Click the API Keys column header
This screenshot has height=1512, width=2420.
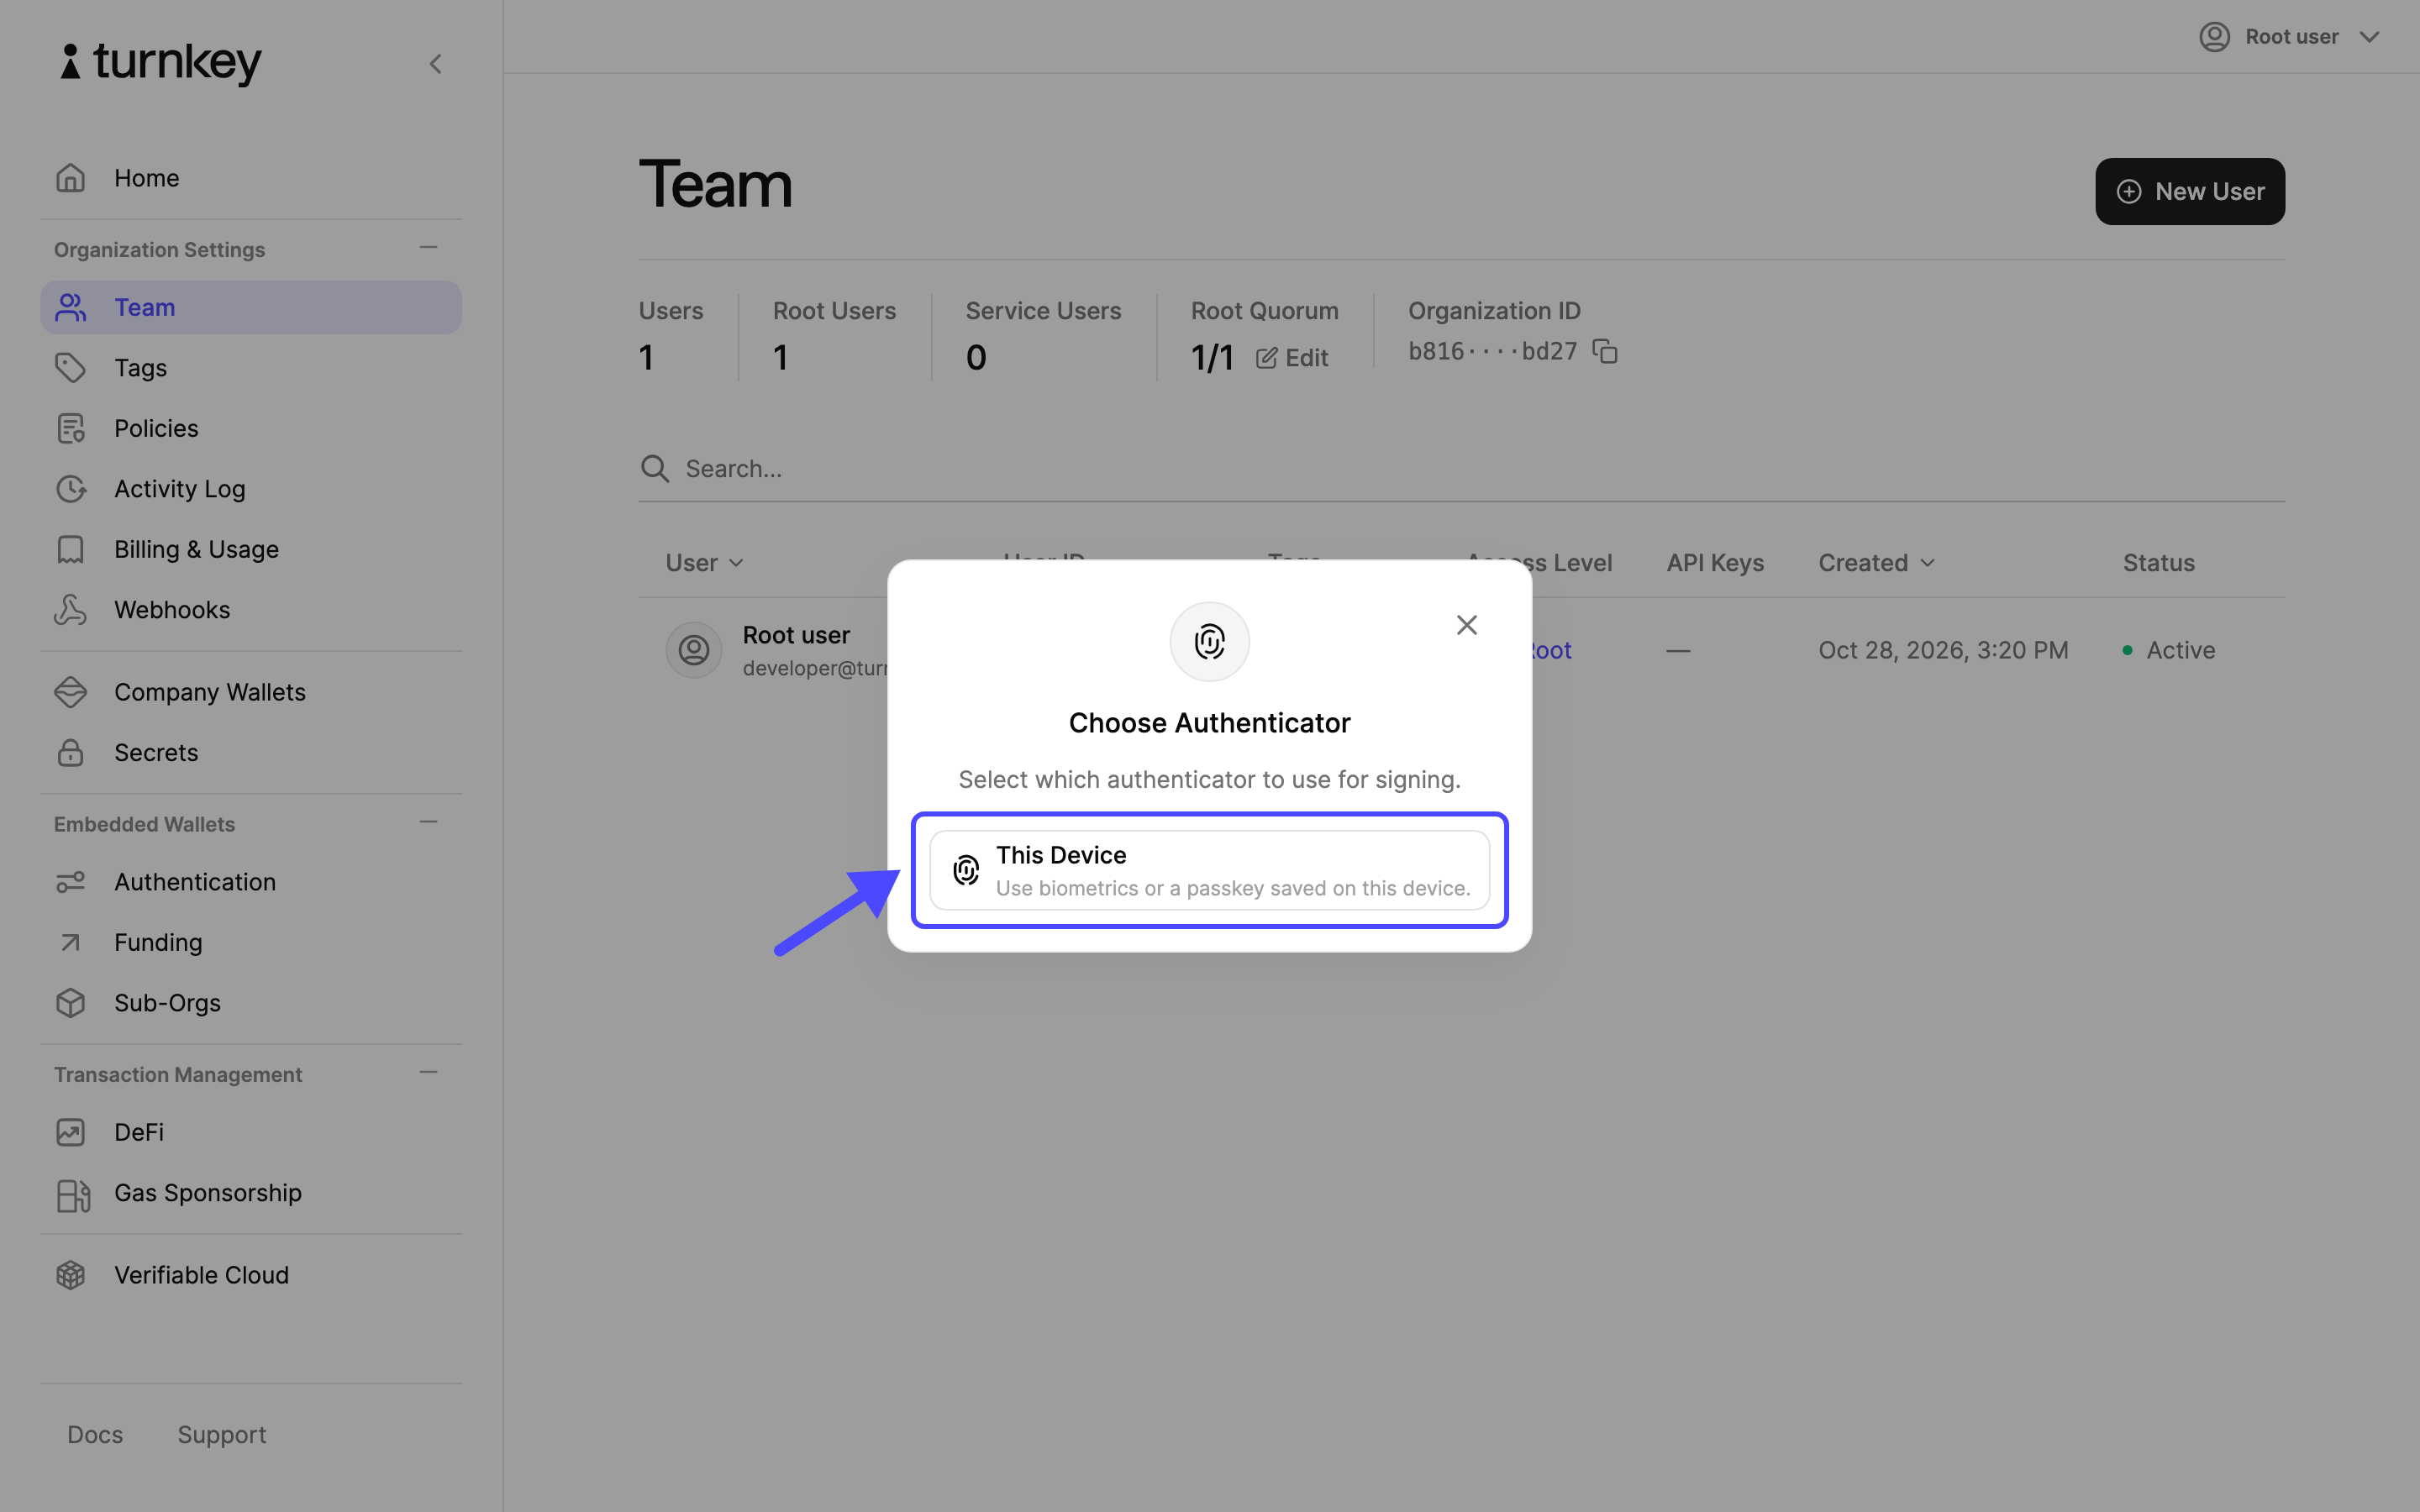(1715, 563)
